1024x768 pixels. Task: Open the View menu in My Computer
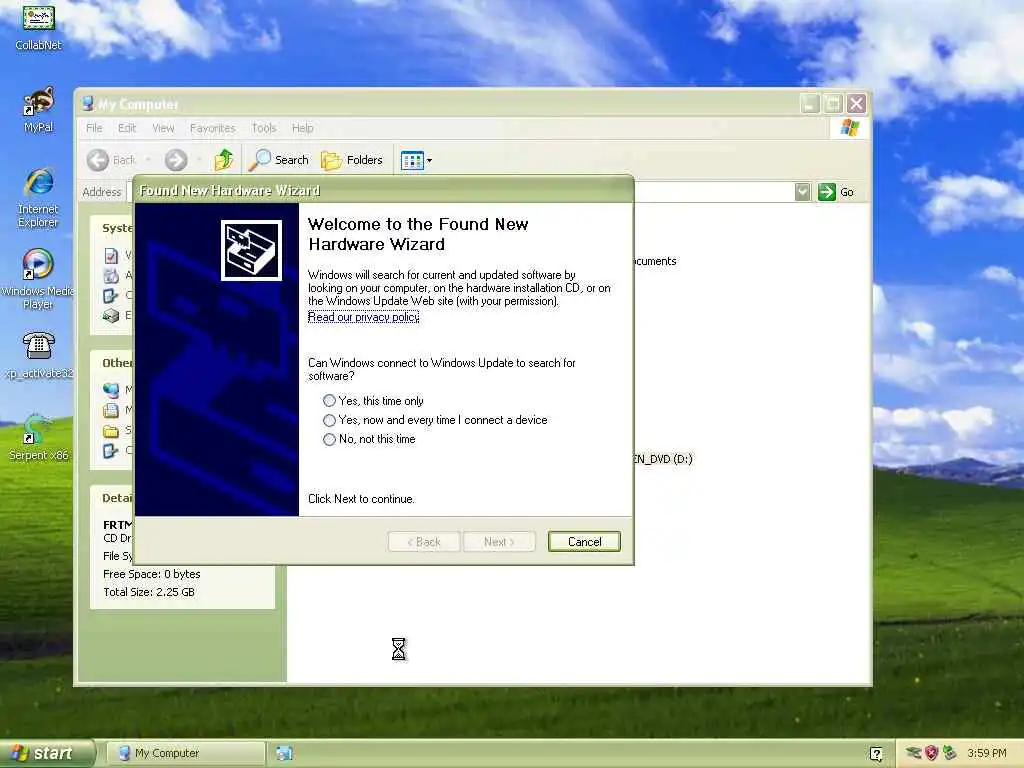pyautogui.click(x=163, y=128)
